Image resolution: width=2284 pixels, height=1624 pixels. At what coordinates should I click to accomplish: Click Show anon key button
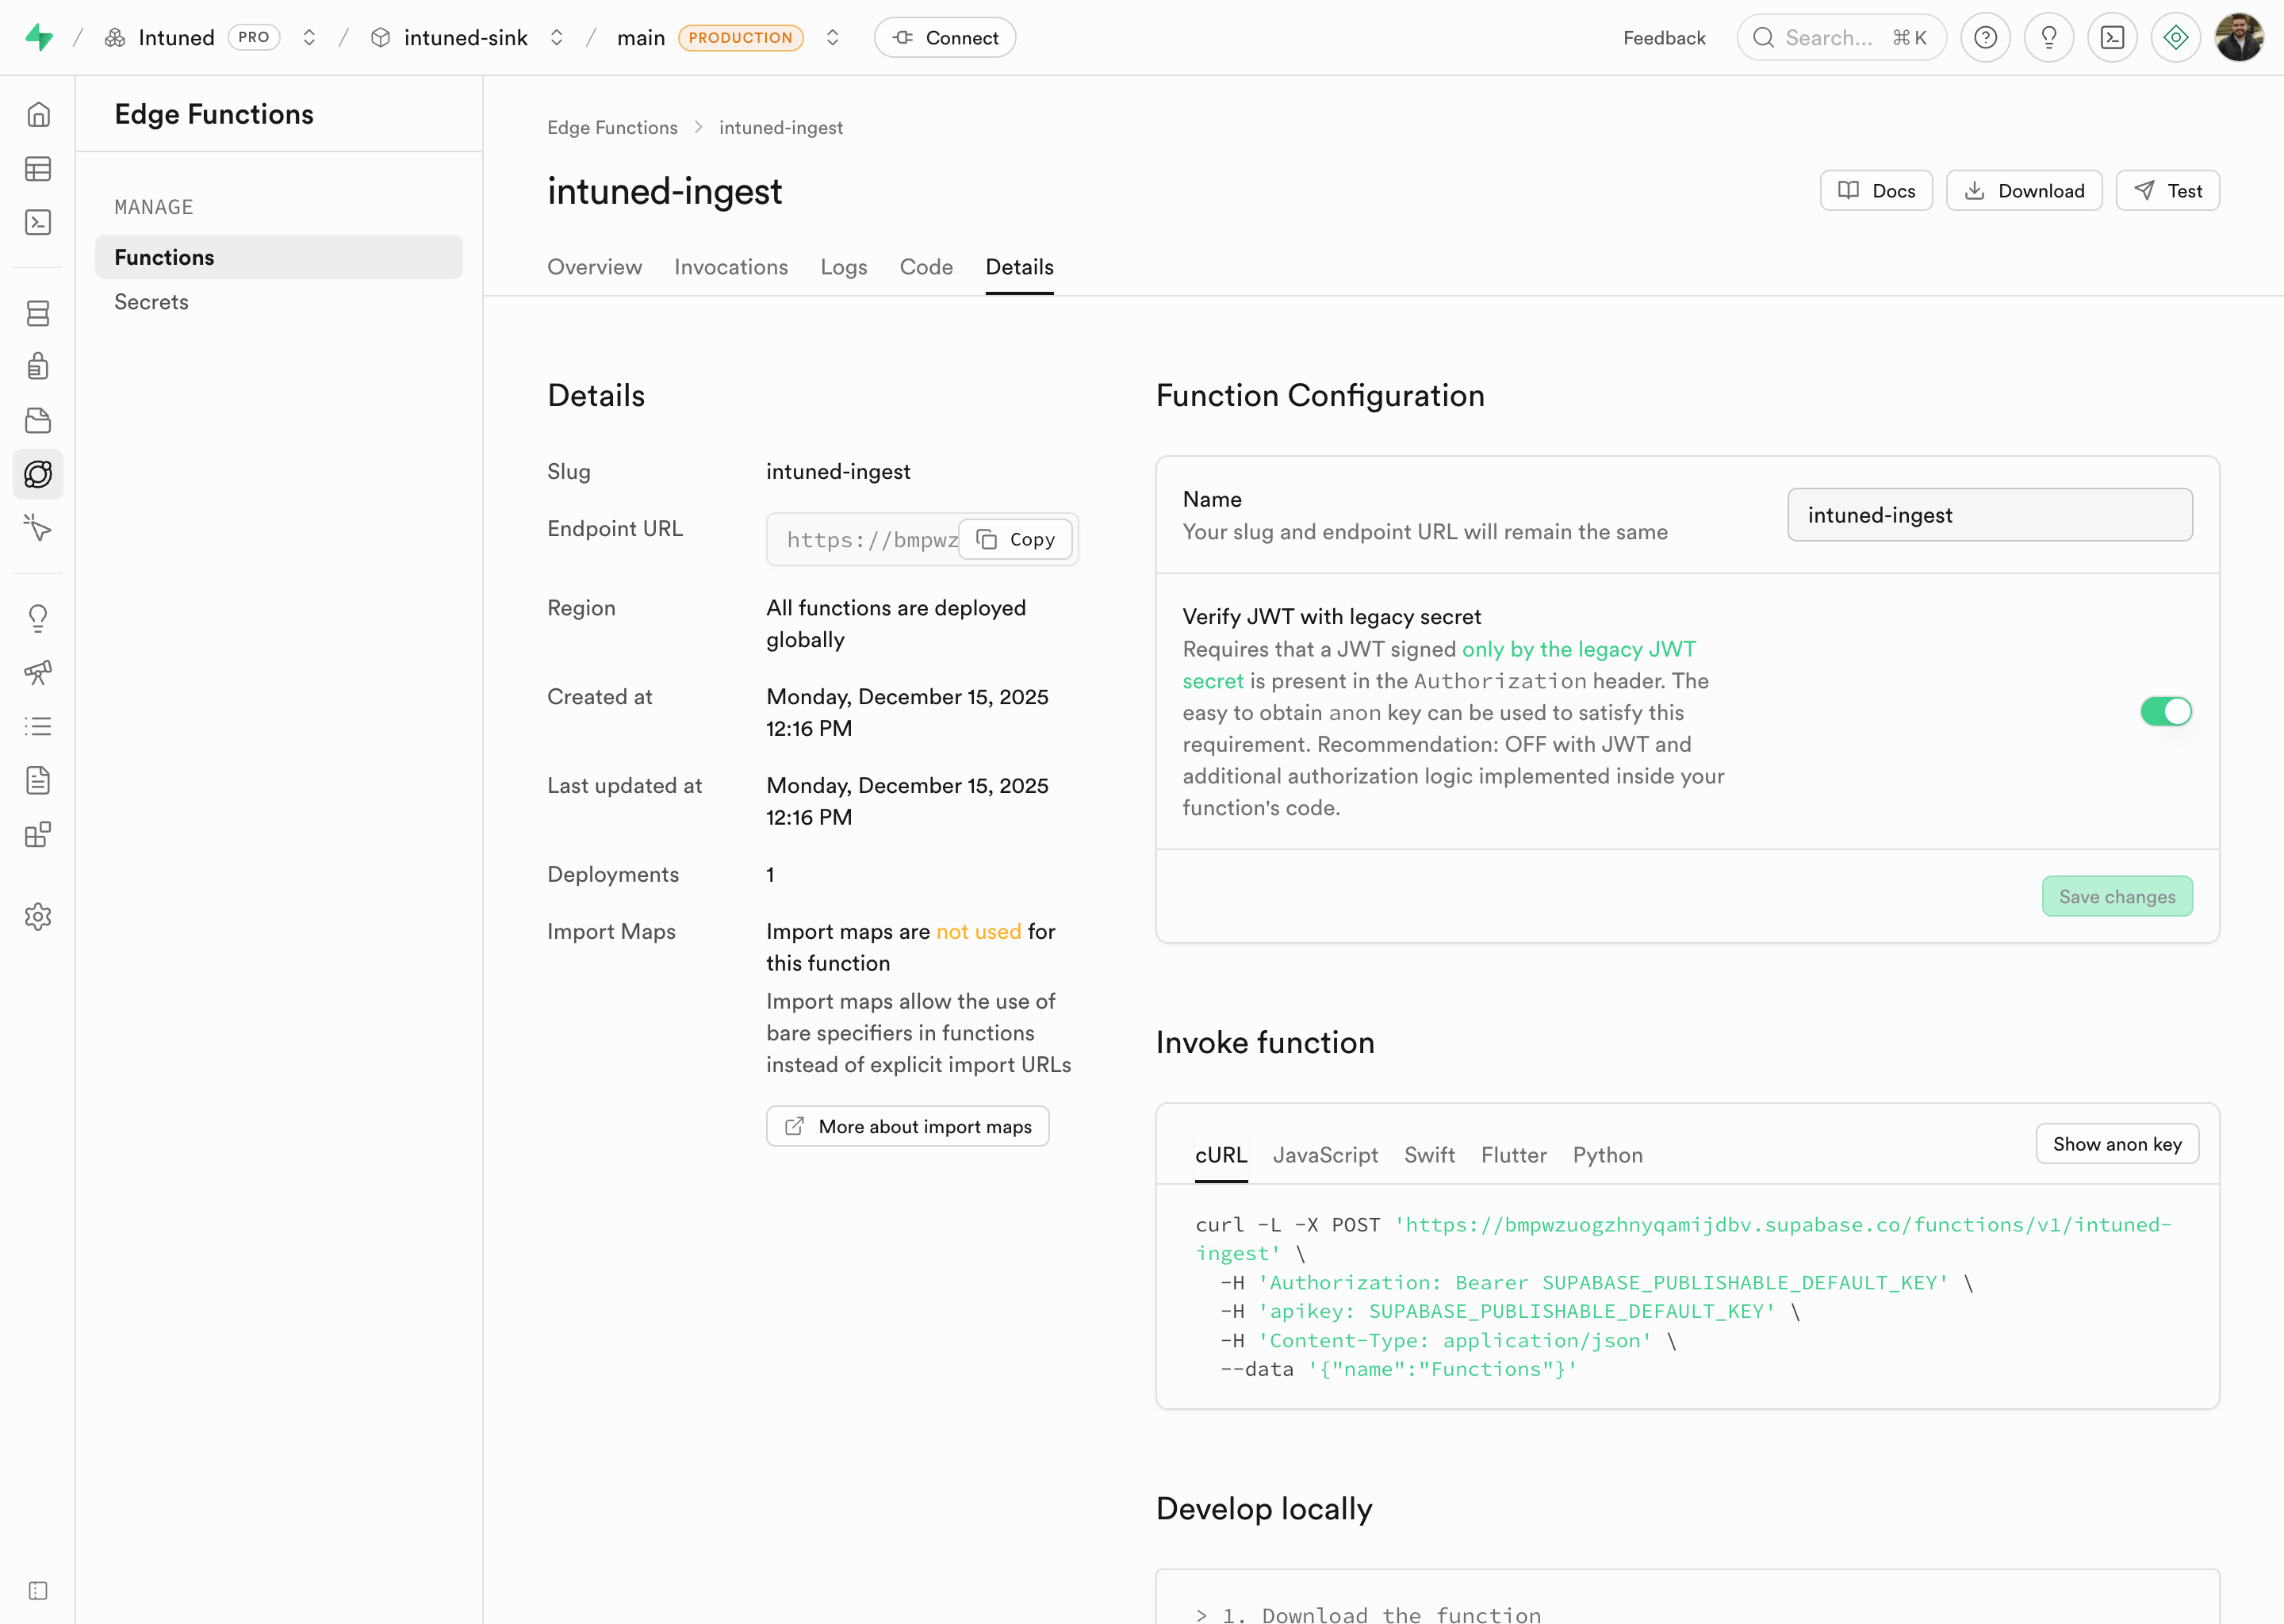[2117, 1144]
